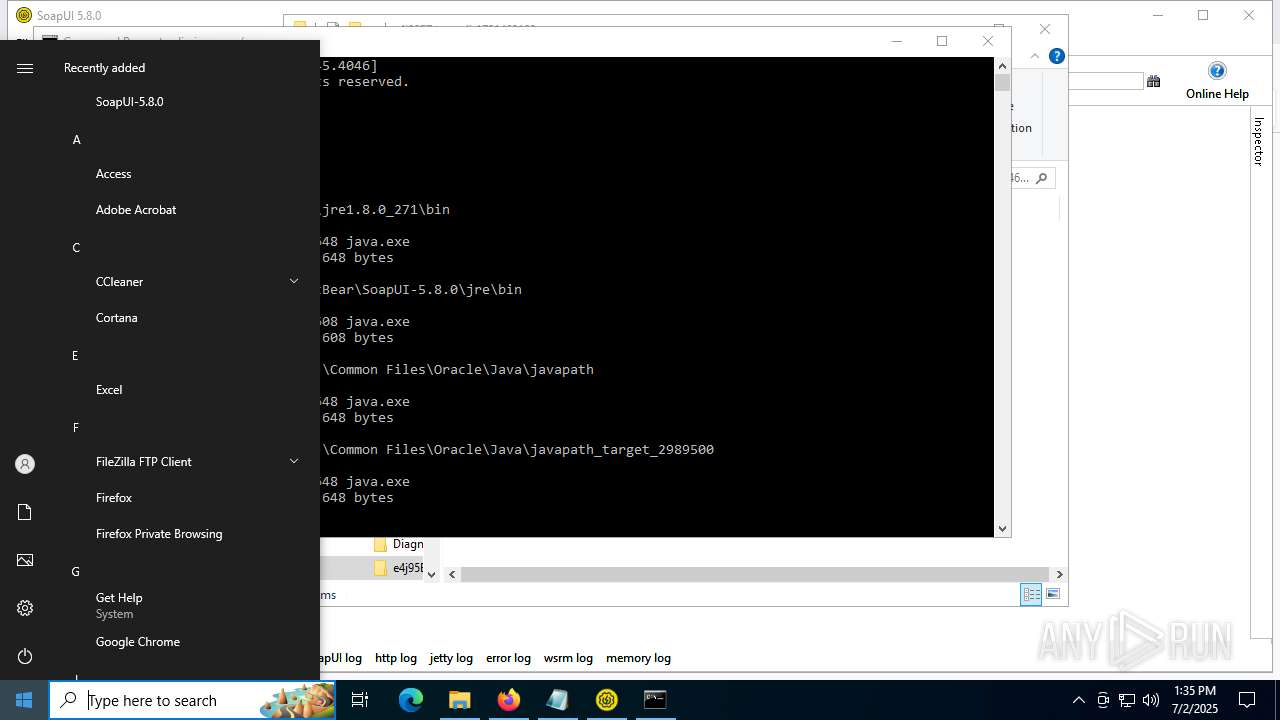The height and width of the screenshot is (720, 1280).
Task: Switch to the error log tab
Action: tap(508, 658)
